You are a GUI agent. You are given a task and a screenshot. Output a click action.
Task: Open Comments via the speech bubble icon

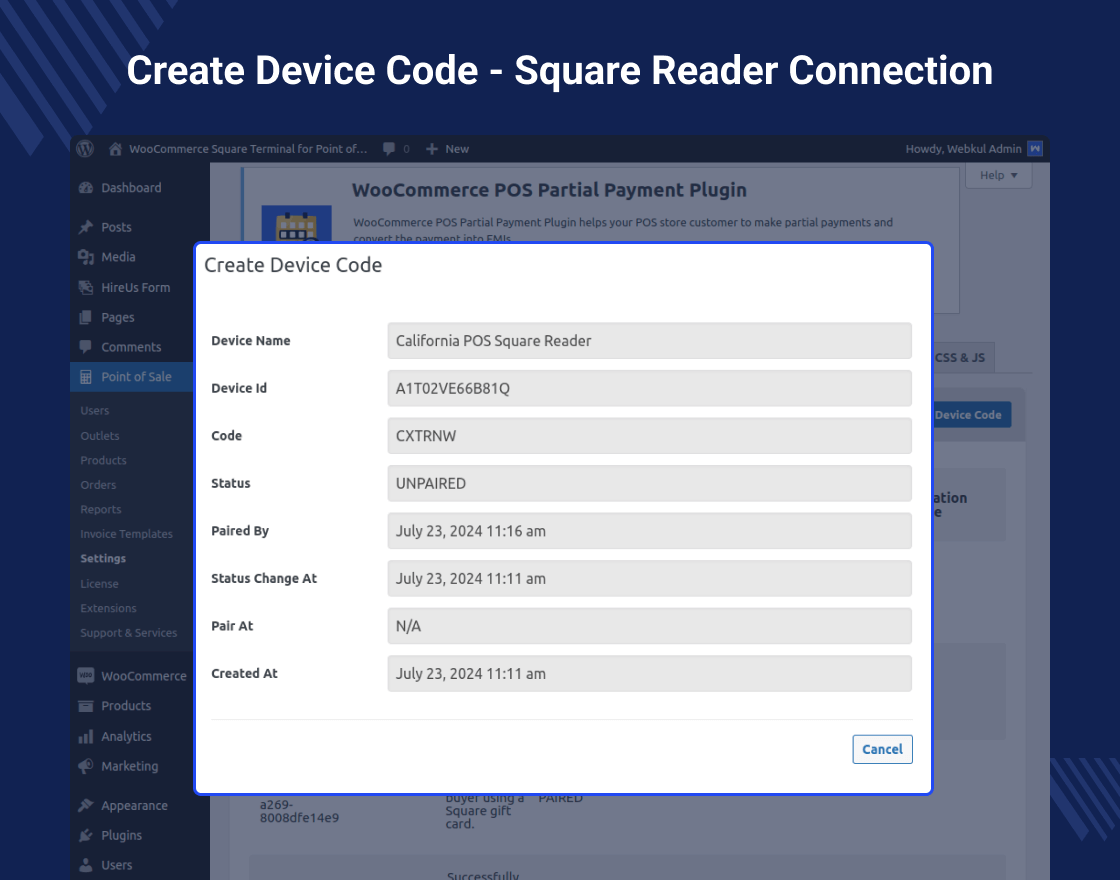click(x=84, y=346)
